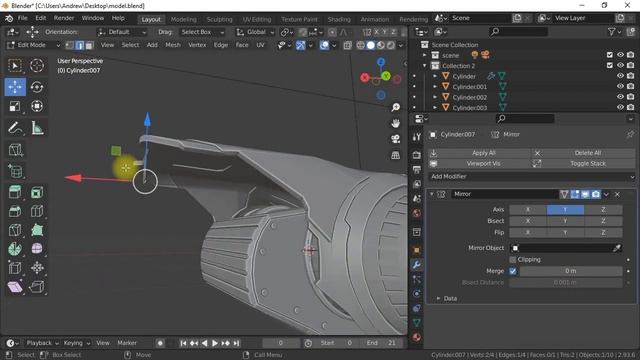This screenshot has width=640, height=360.
Task: Play the animation
Action: coord(215,343)
